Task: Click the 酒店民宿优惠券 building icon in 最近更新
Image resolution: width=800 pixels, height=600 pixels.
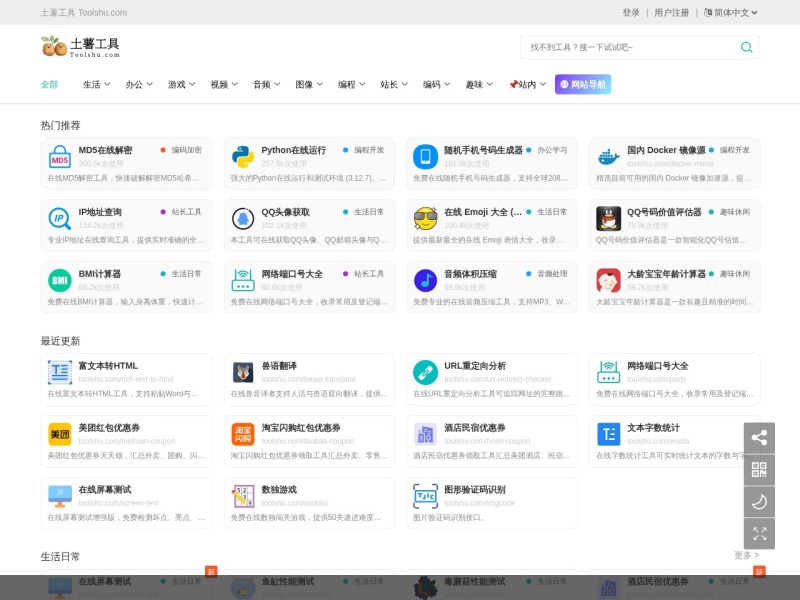Action: point(426,434)
